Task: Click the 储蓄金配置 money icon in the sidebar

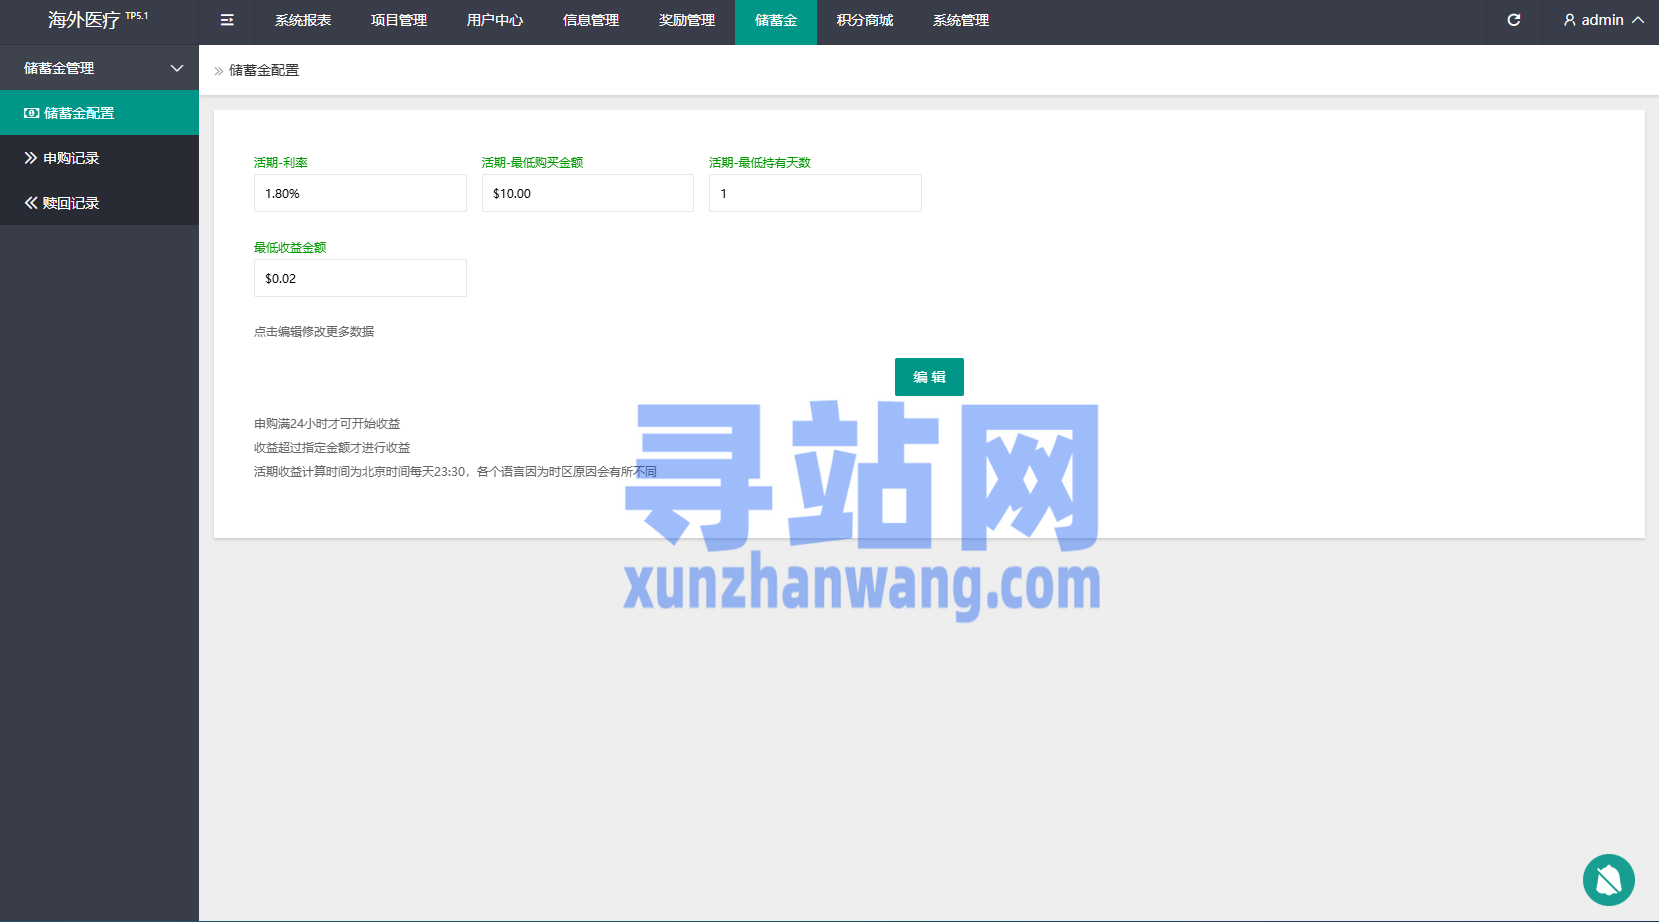Action: (x=32, y=113)
